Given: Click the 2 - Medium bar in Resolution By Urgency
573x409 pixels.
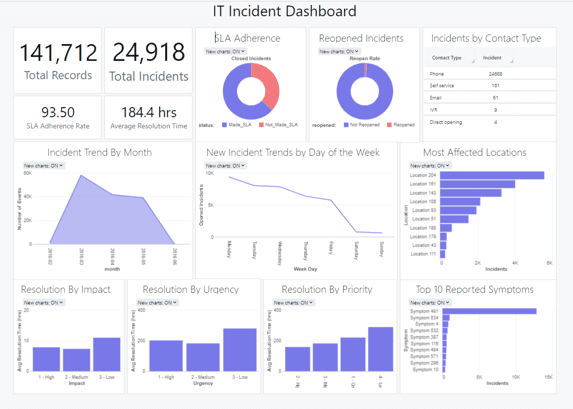Looking at the screenshot, I should [x=203, y=357].
